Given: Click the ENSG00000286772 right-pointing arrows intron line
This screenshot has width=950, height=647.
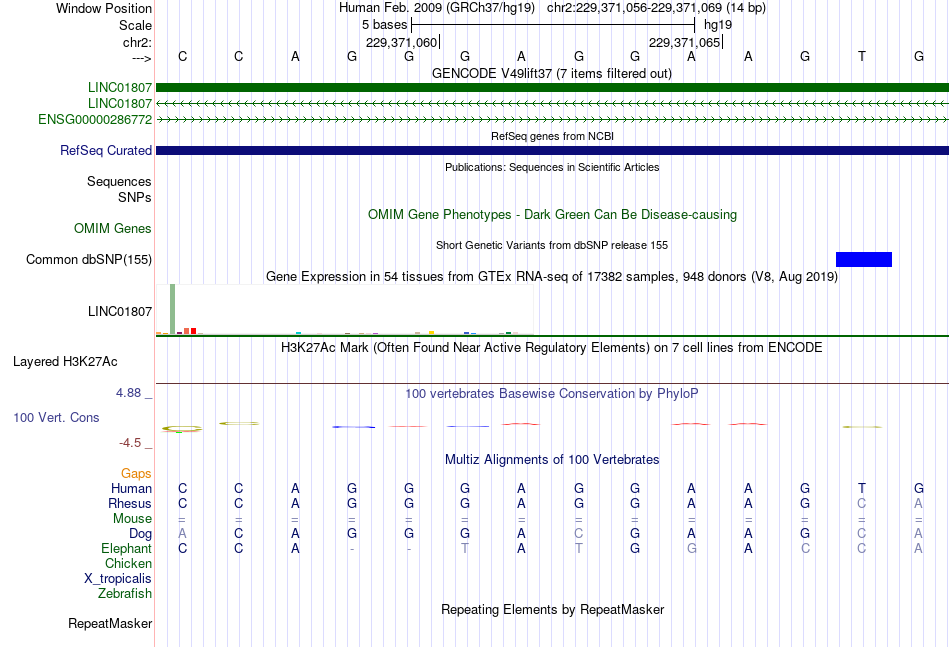Looking at the screenshot, I should tap(552, 120).
